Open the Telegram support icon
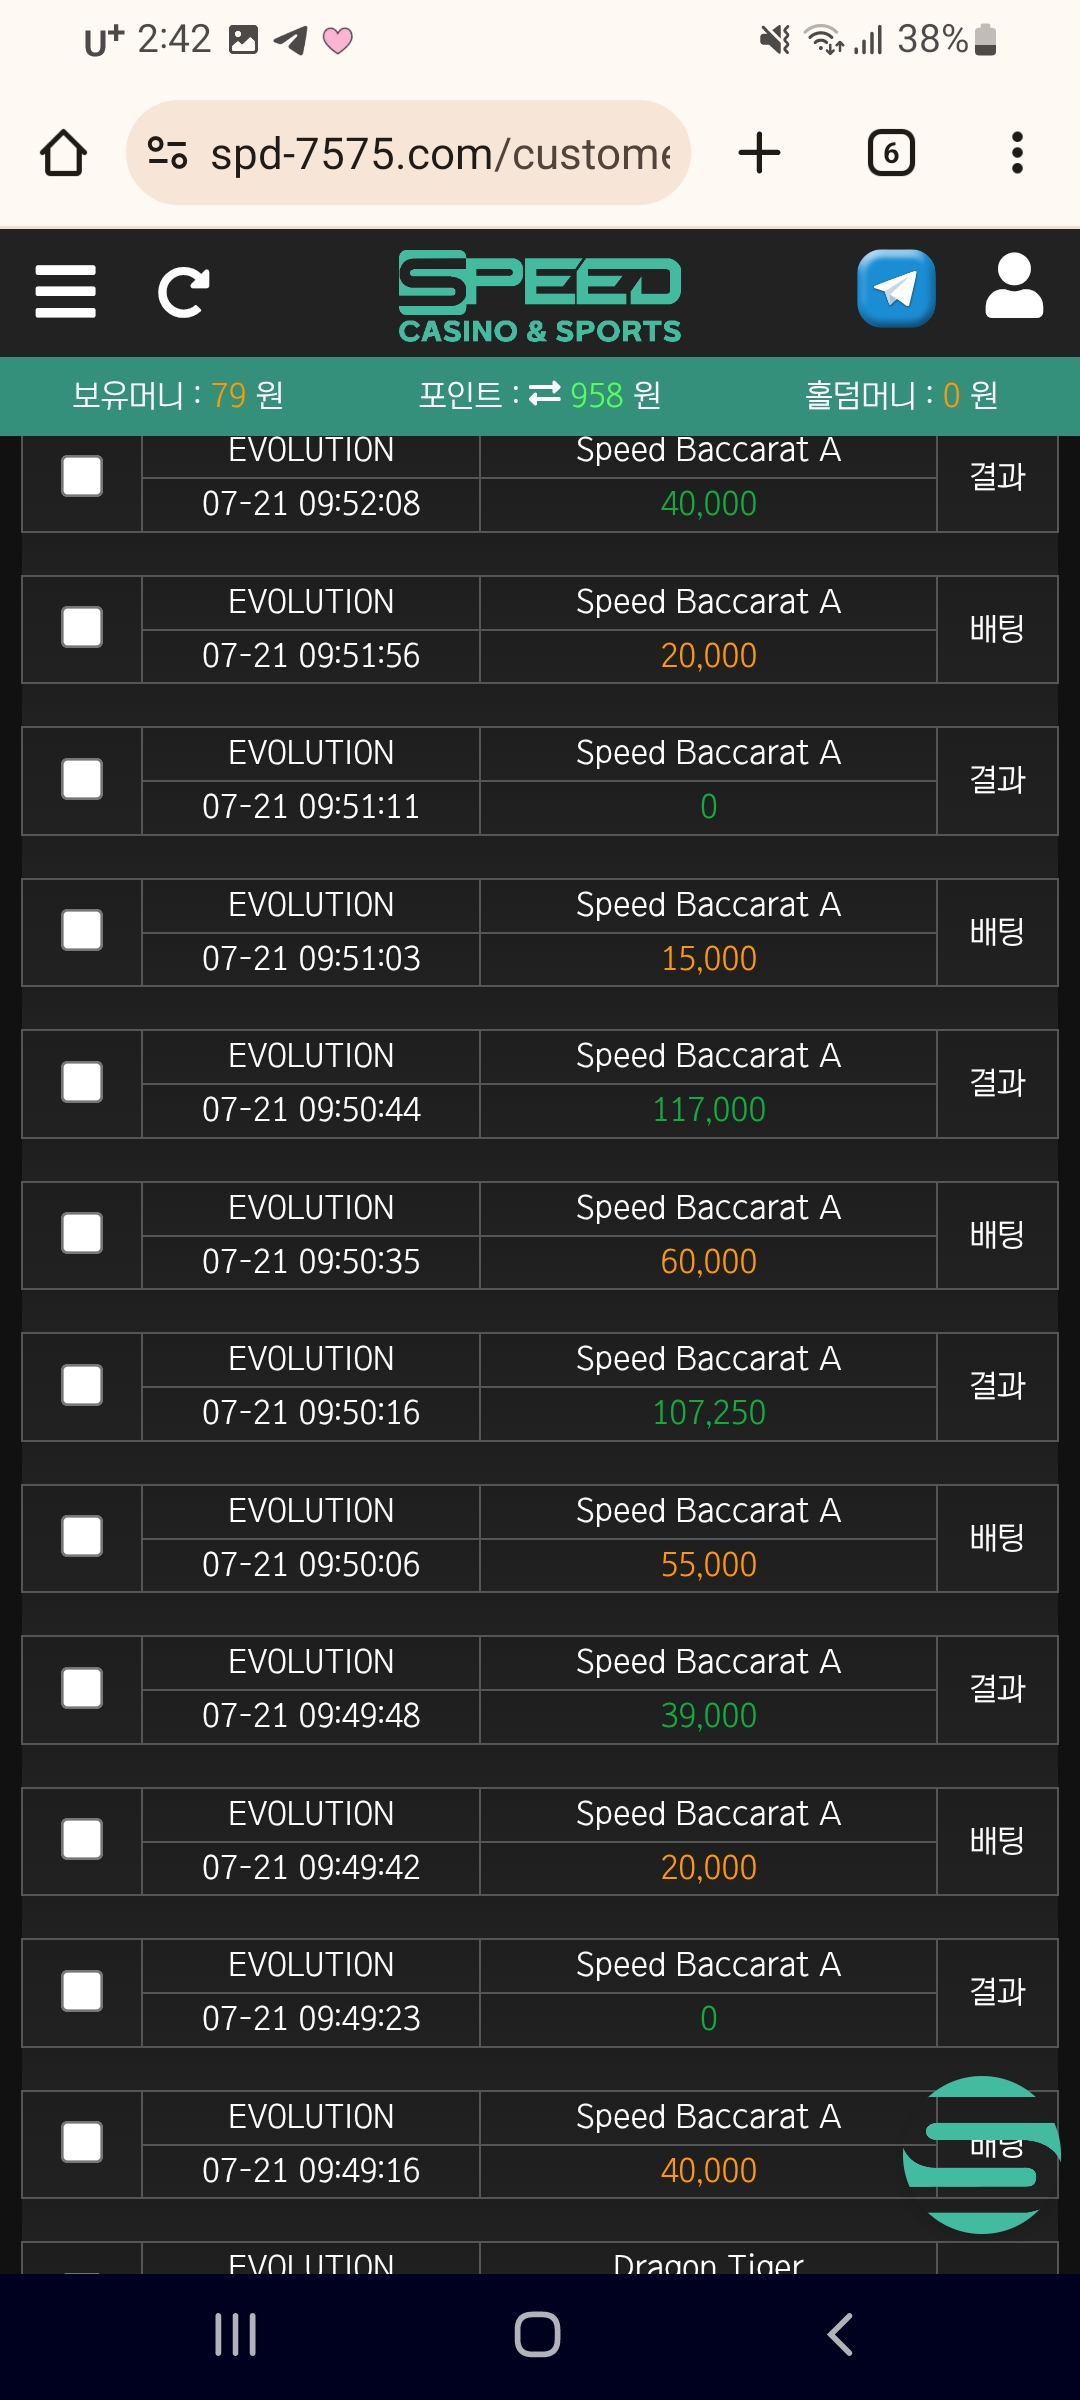 tap(896, 289)
